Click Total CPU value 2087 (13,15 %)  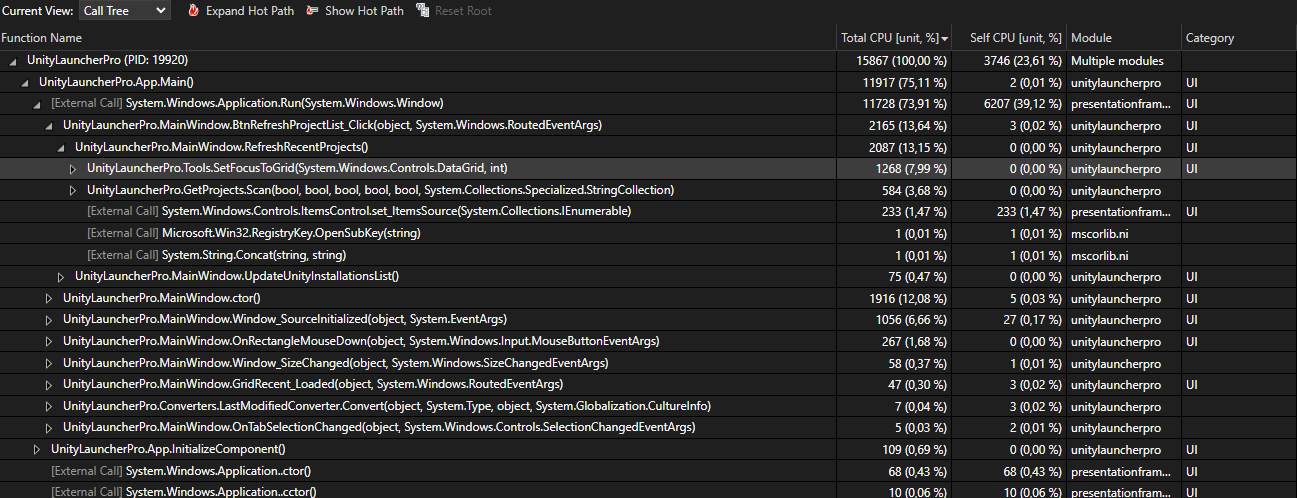908,147
